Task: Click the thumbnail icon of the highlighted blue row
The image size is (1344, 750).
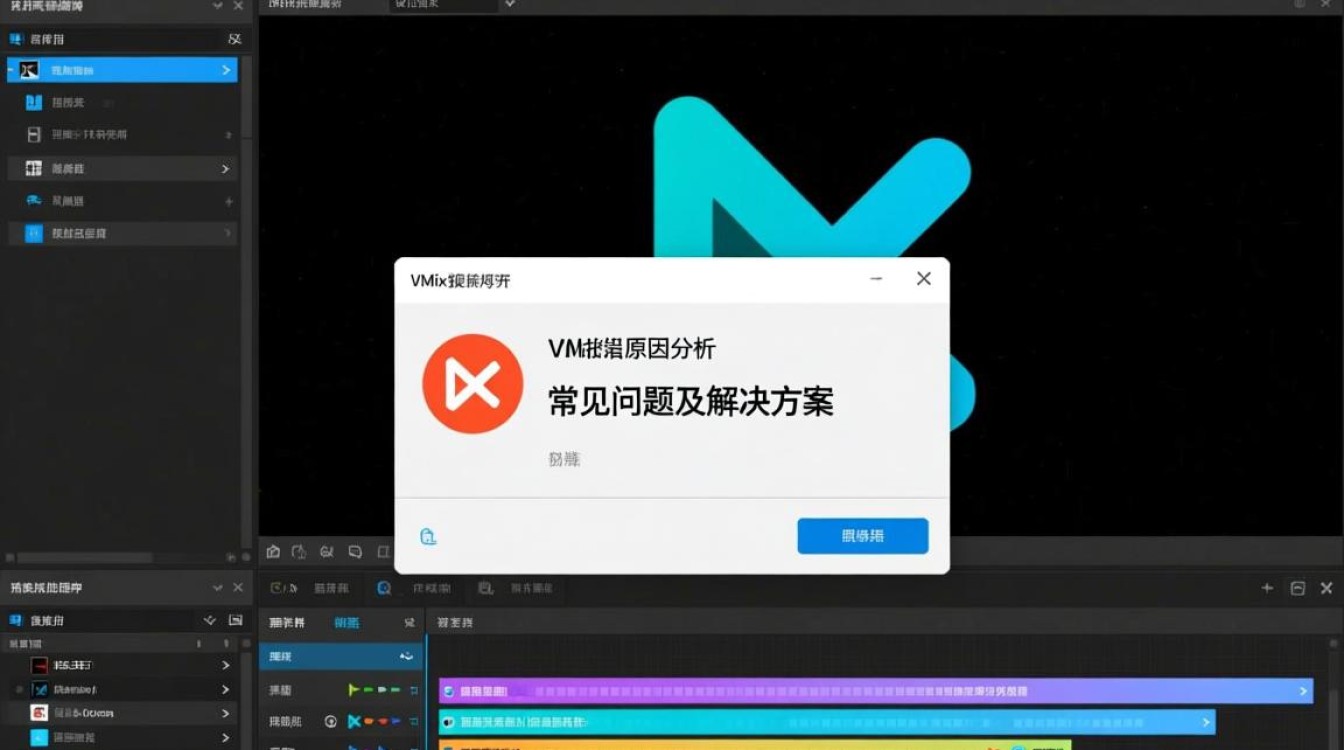Action: click(30, 70)
